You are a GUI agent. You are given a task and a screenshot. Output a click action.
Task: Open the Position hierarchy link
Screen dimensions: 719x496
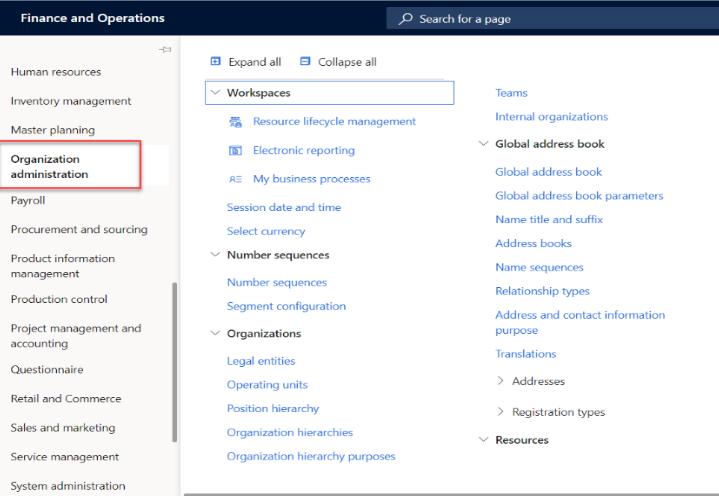click(x=273, y=409)
